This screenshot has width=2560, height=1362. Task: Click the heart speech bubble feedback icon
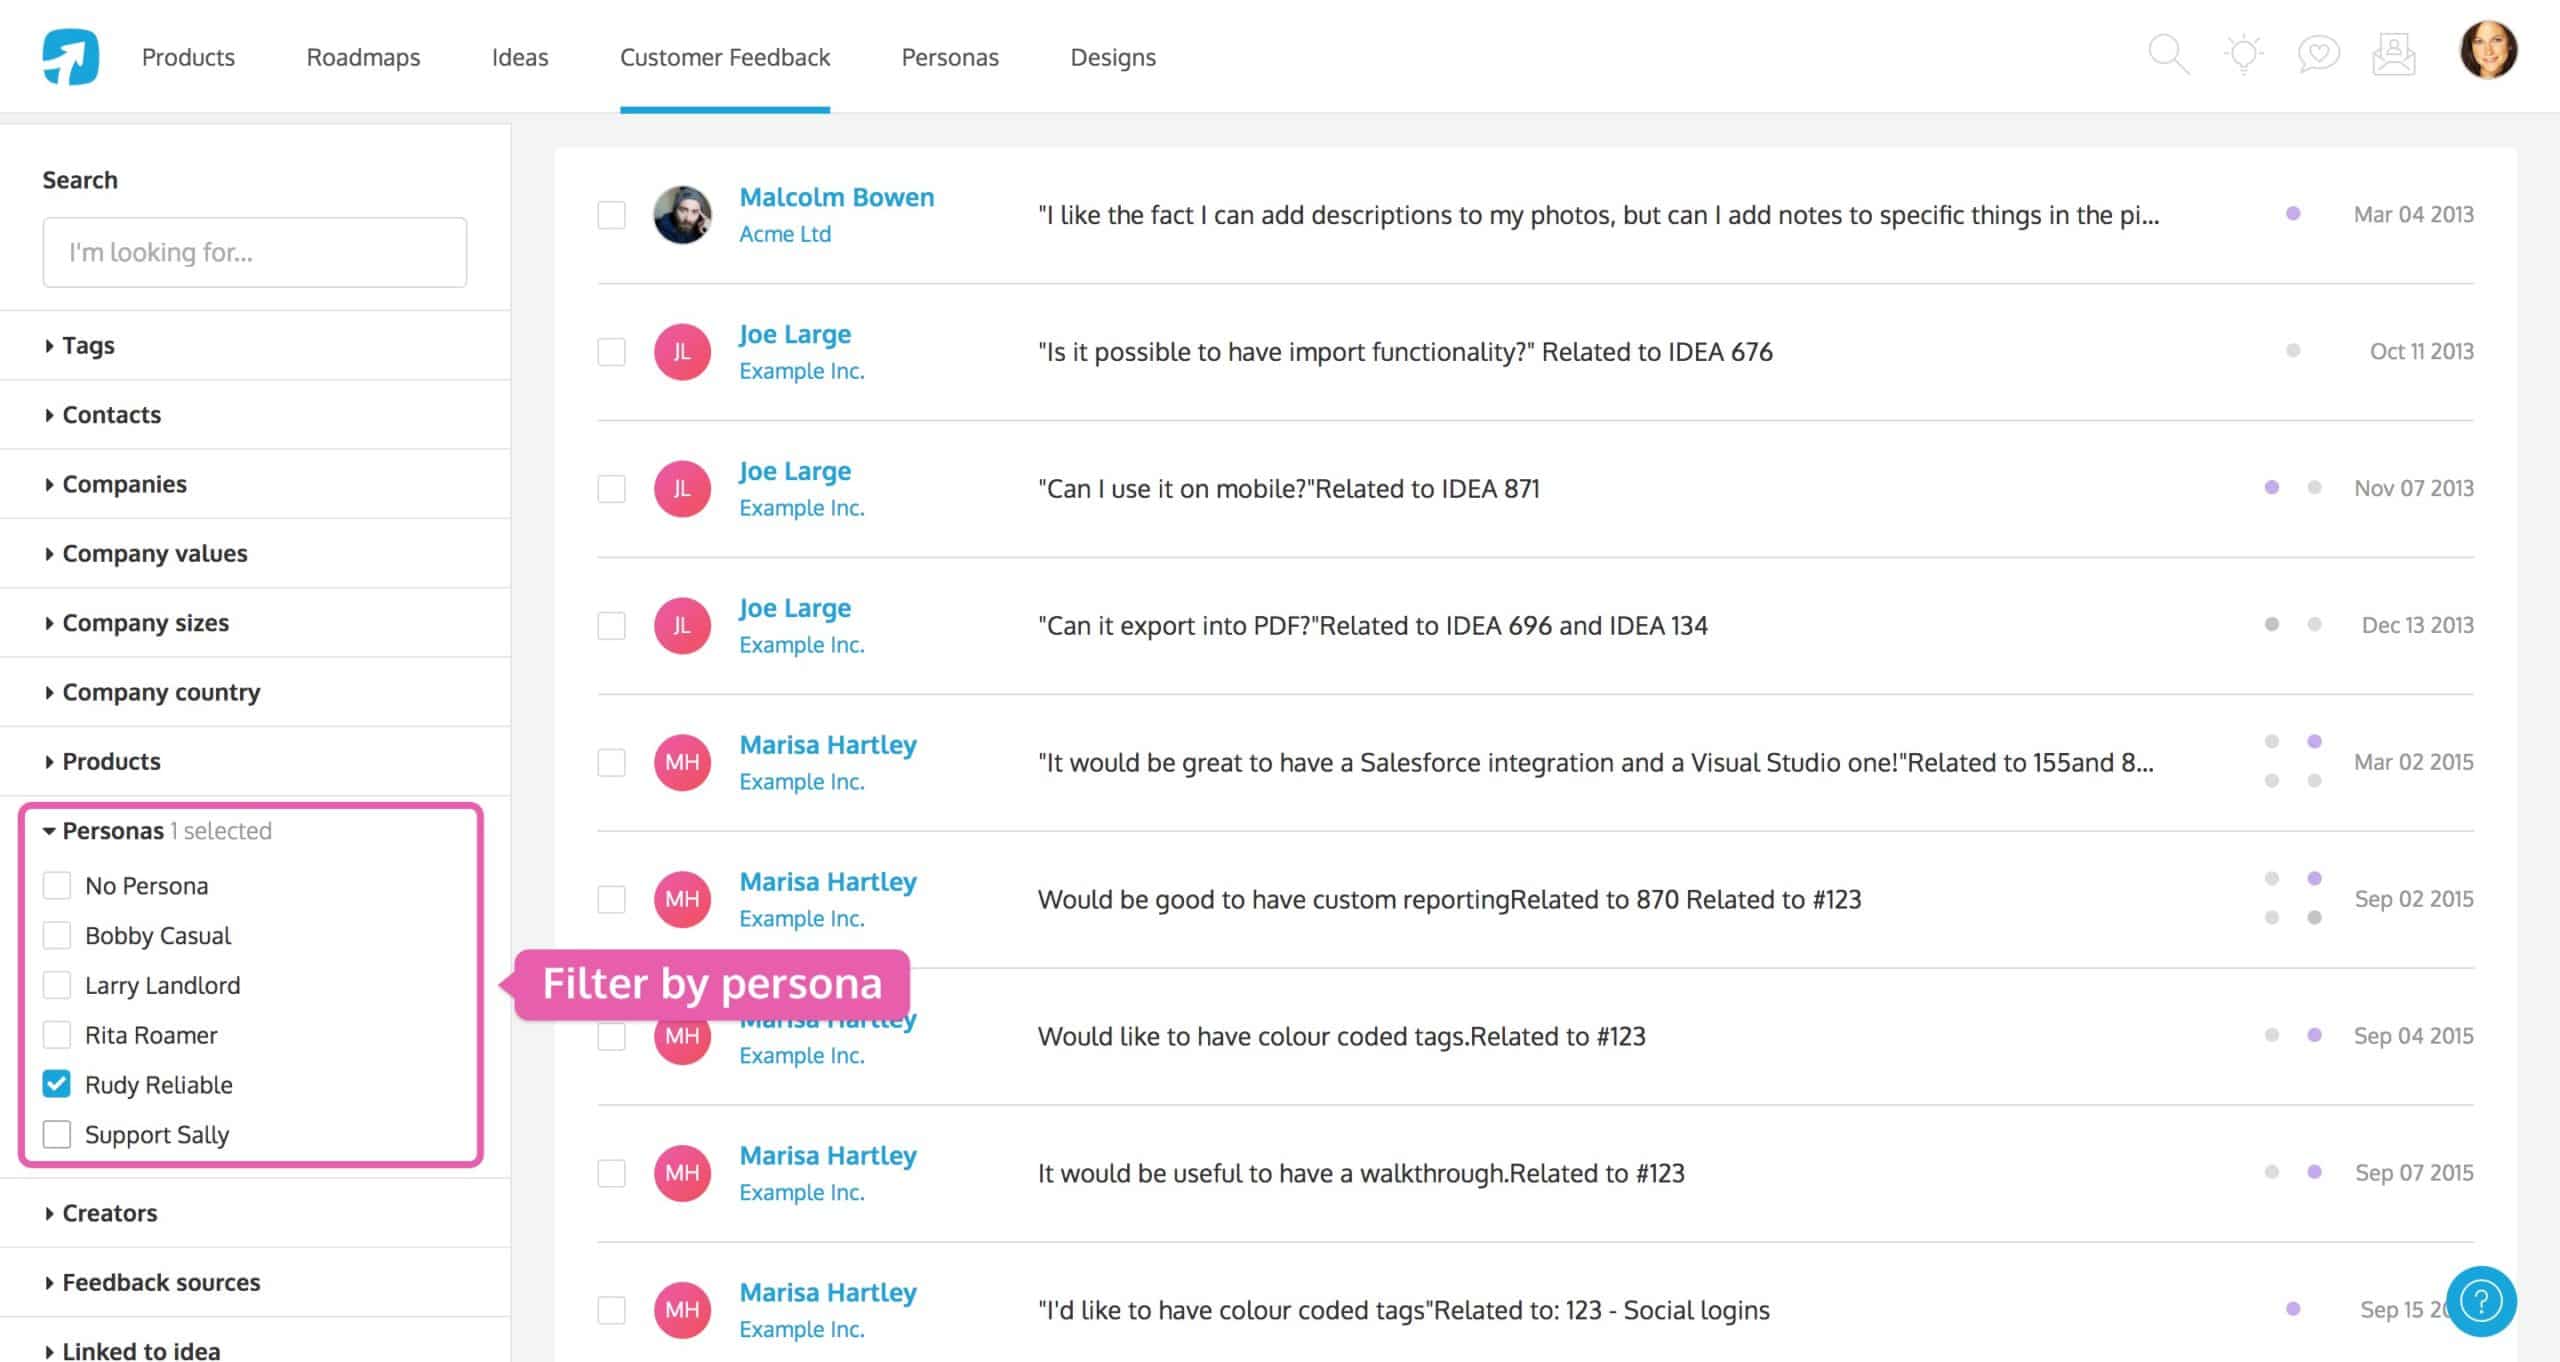pos(2318,54)
